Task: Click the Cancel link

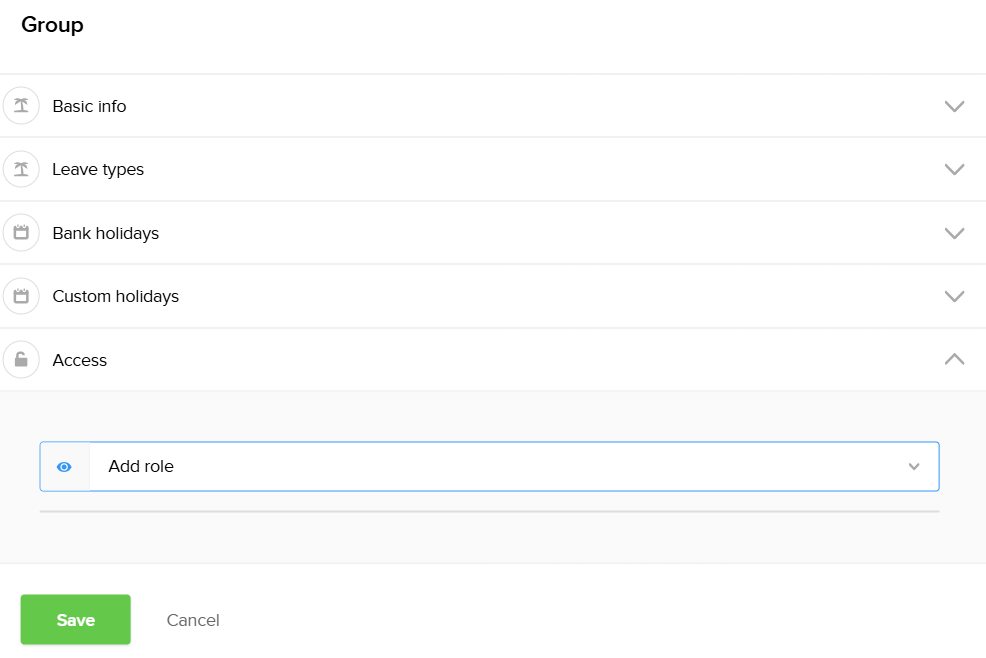Action: (193, 620)
